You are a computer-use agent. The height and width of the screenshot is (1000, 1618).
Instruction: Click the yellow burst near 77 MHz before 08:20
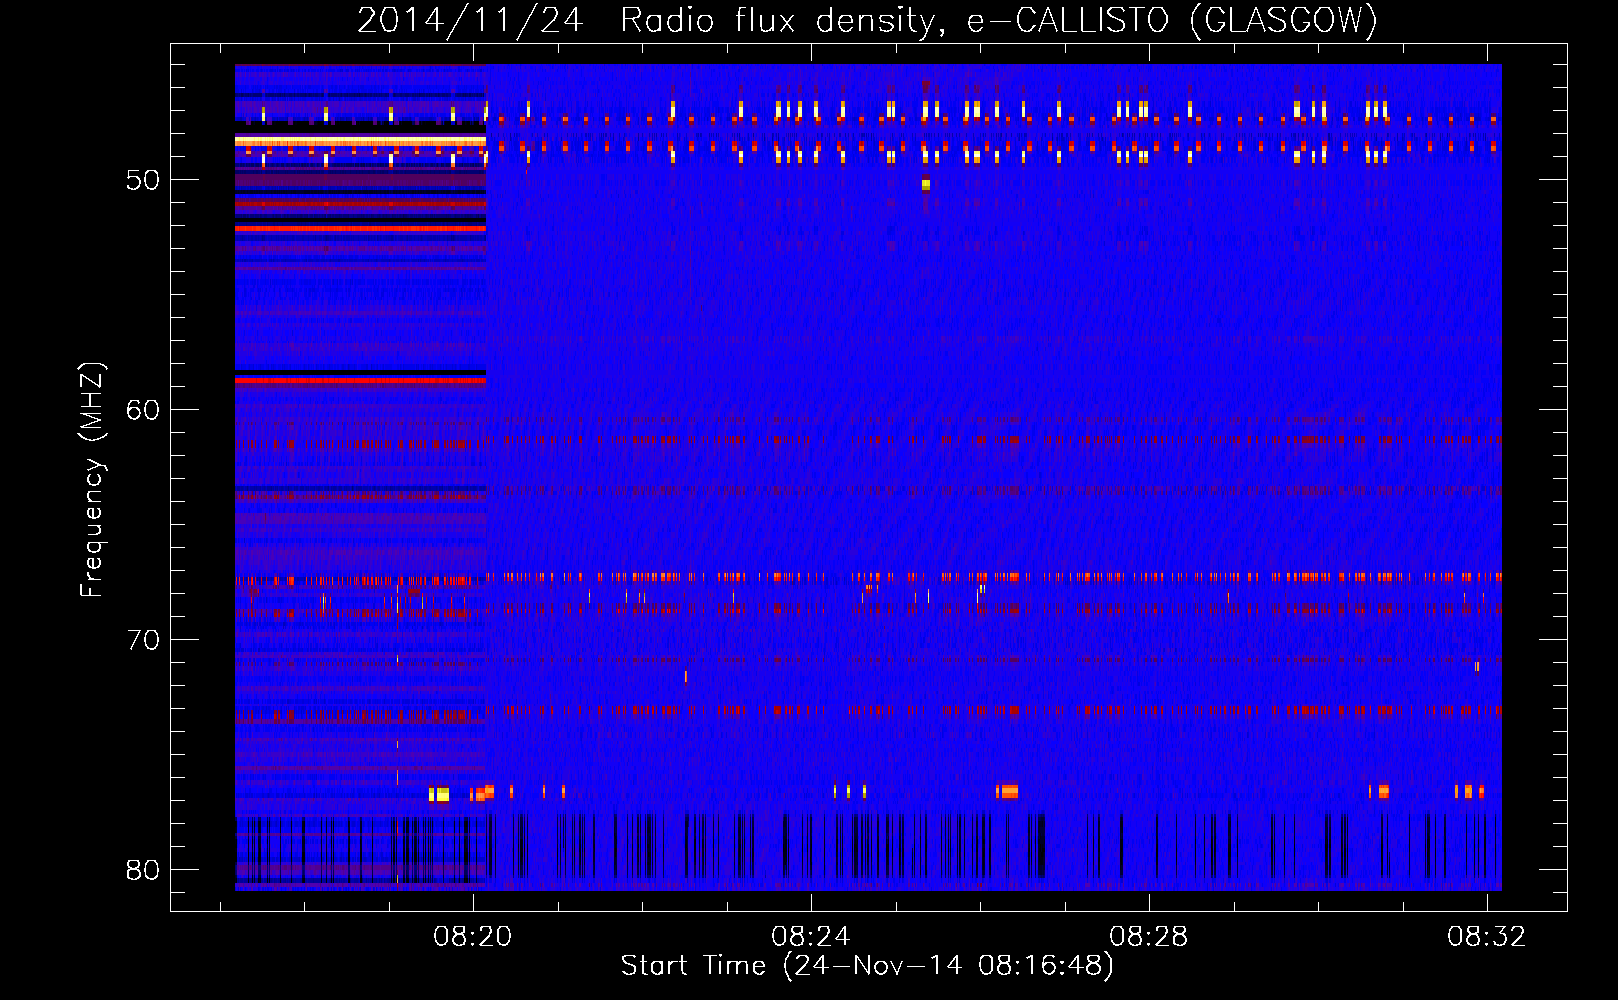pyautogui.click(x=439, y=794)
